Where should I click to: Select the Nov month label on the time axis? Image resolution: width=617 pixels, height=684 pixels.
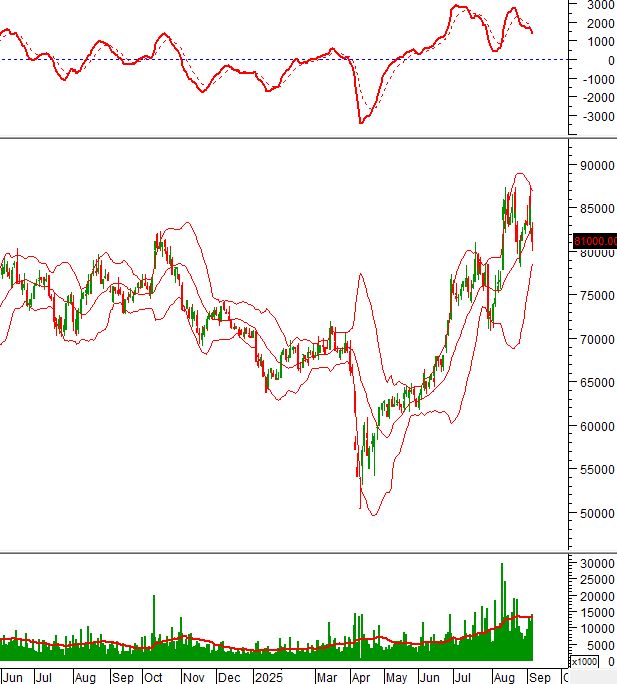[x=194, y=677]
